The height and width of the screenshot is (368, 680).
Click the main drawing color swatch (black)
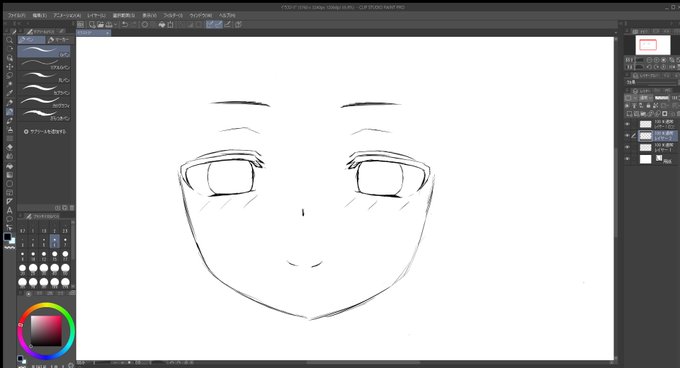[x=7, y=237]
